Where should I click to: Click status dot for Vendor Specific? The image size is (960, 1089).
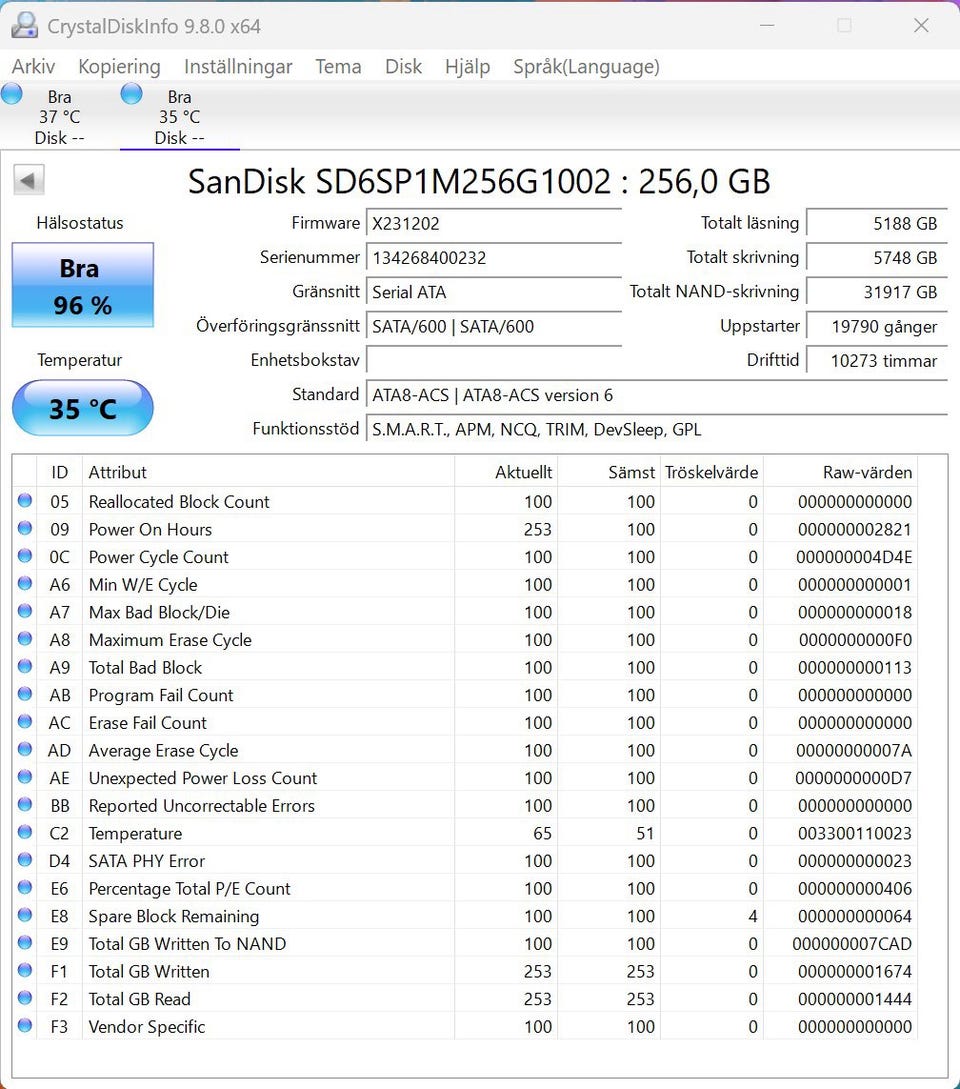coord(25,1025)
